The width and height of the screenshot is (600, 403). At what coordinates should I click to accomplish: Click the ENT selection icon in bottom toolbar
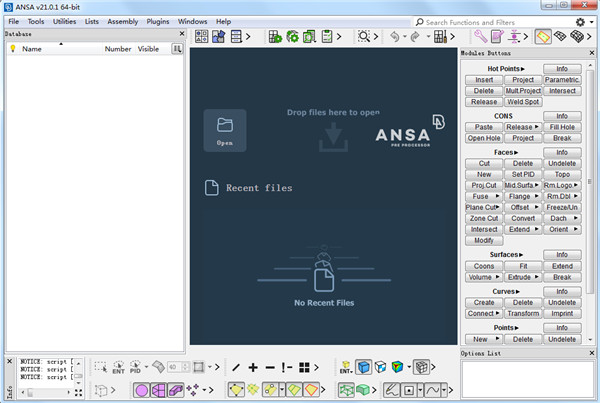tap(117, 367)
